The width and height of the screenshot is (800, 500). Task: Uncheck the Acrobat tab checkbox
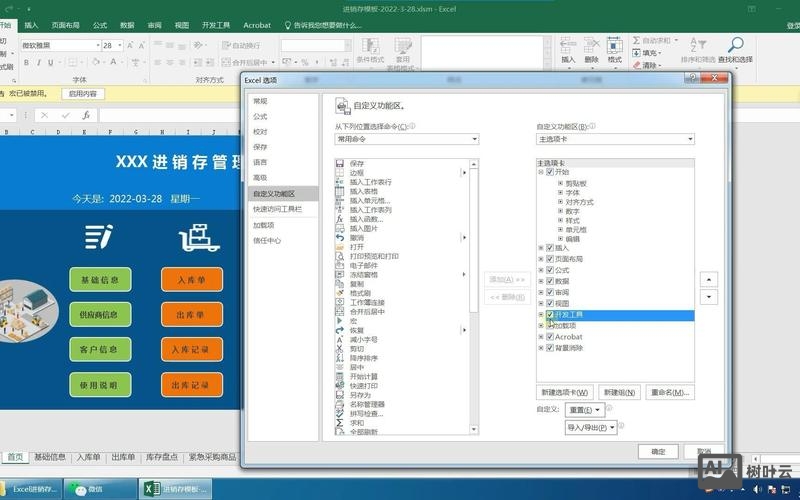pos(550,337)
